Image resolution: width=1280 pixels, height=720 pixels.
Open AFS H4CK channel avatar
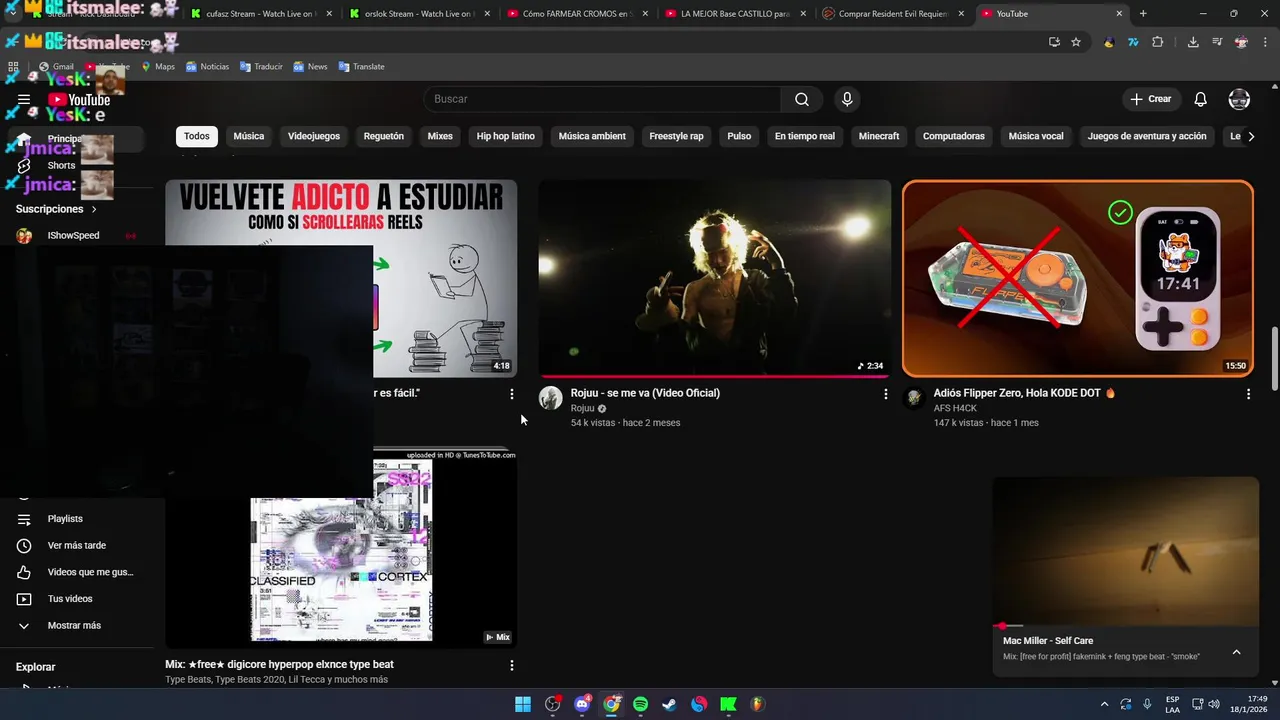click(914, 398)
